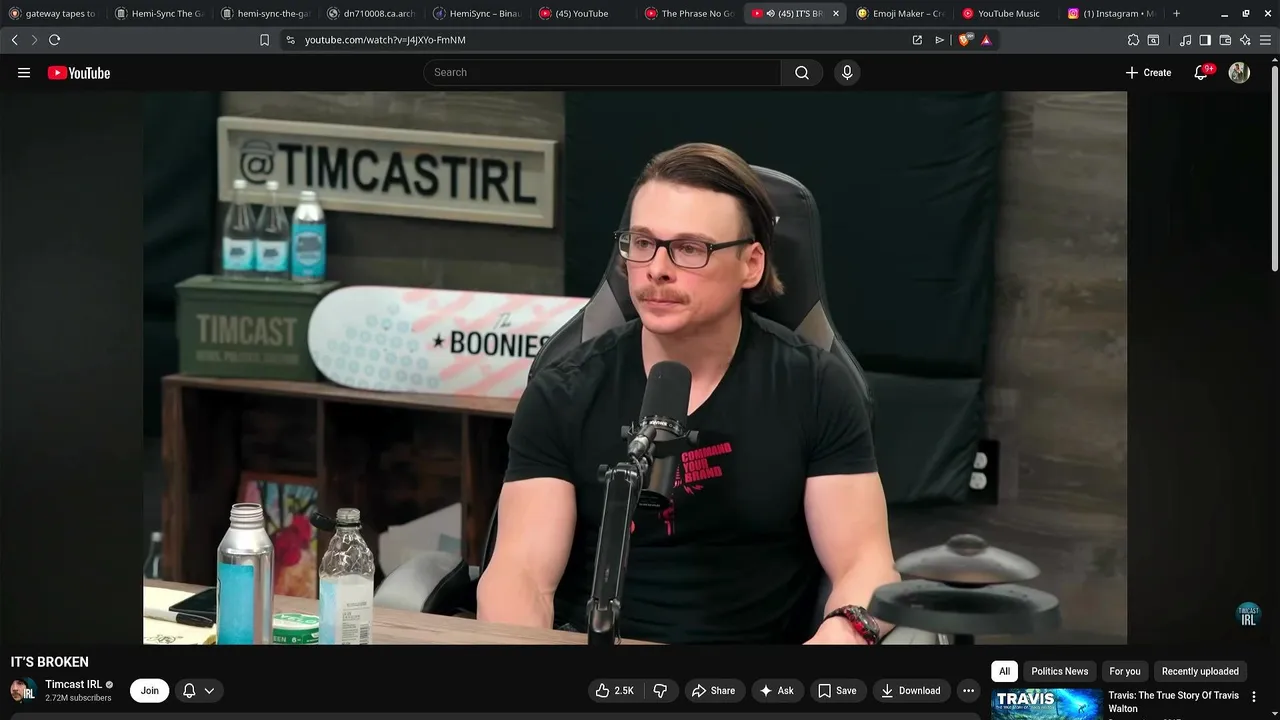The width and height of the screenshot is (1280, 720).
Task: Switch to Emoji Maker tab
Action: click(900, 14)
